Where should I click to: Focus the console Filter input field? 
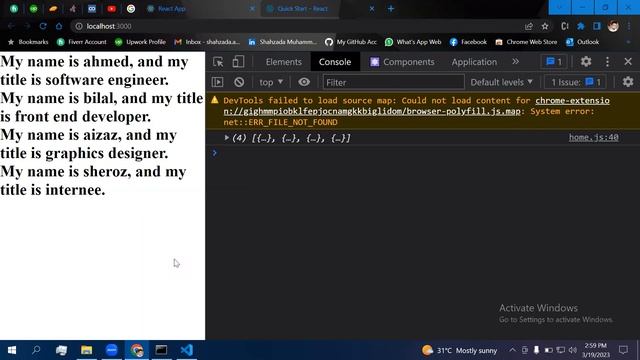393,82
